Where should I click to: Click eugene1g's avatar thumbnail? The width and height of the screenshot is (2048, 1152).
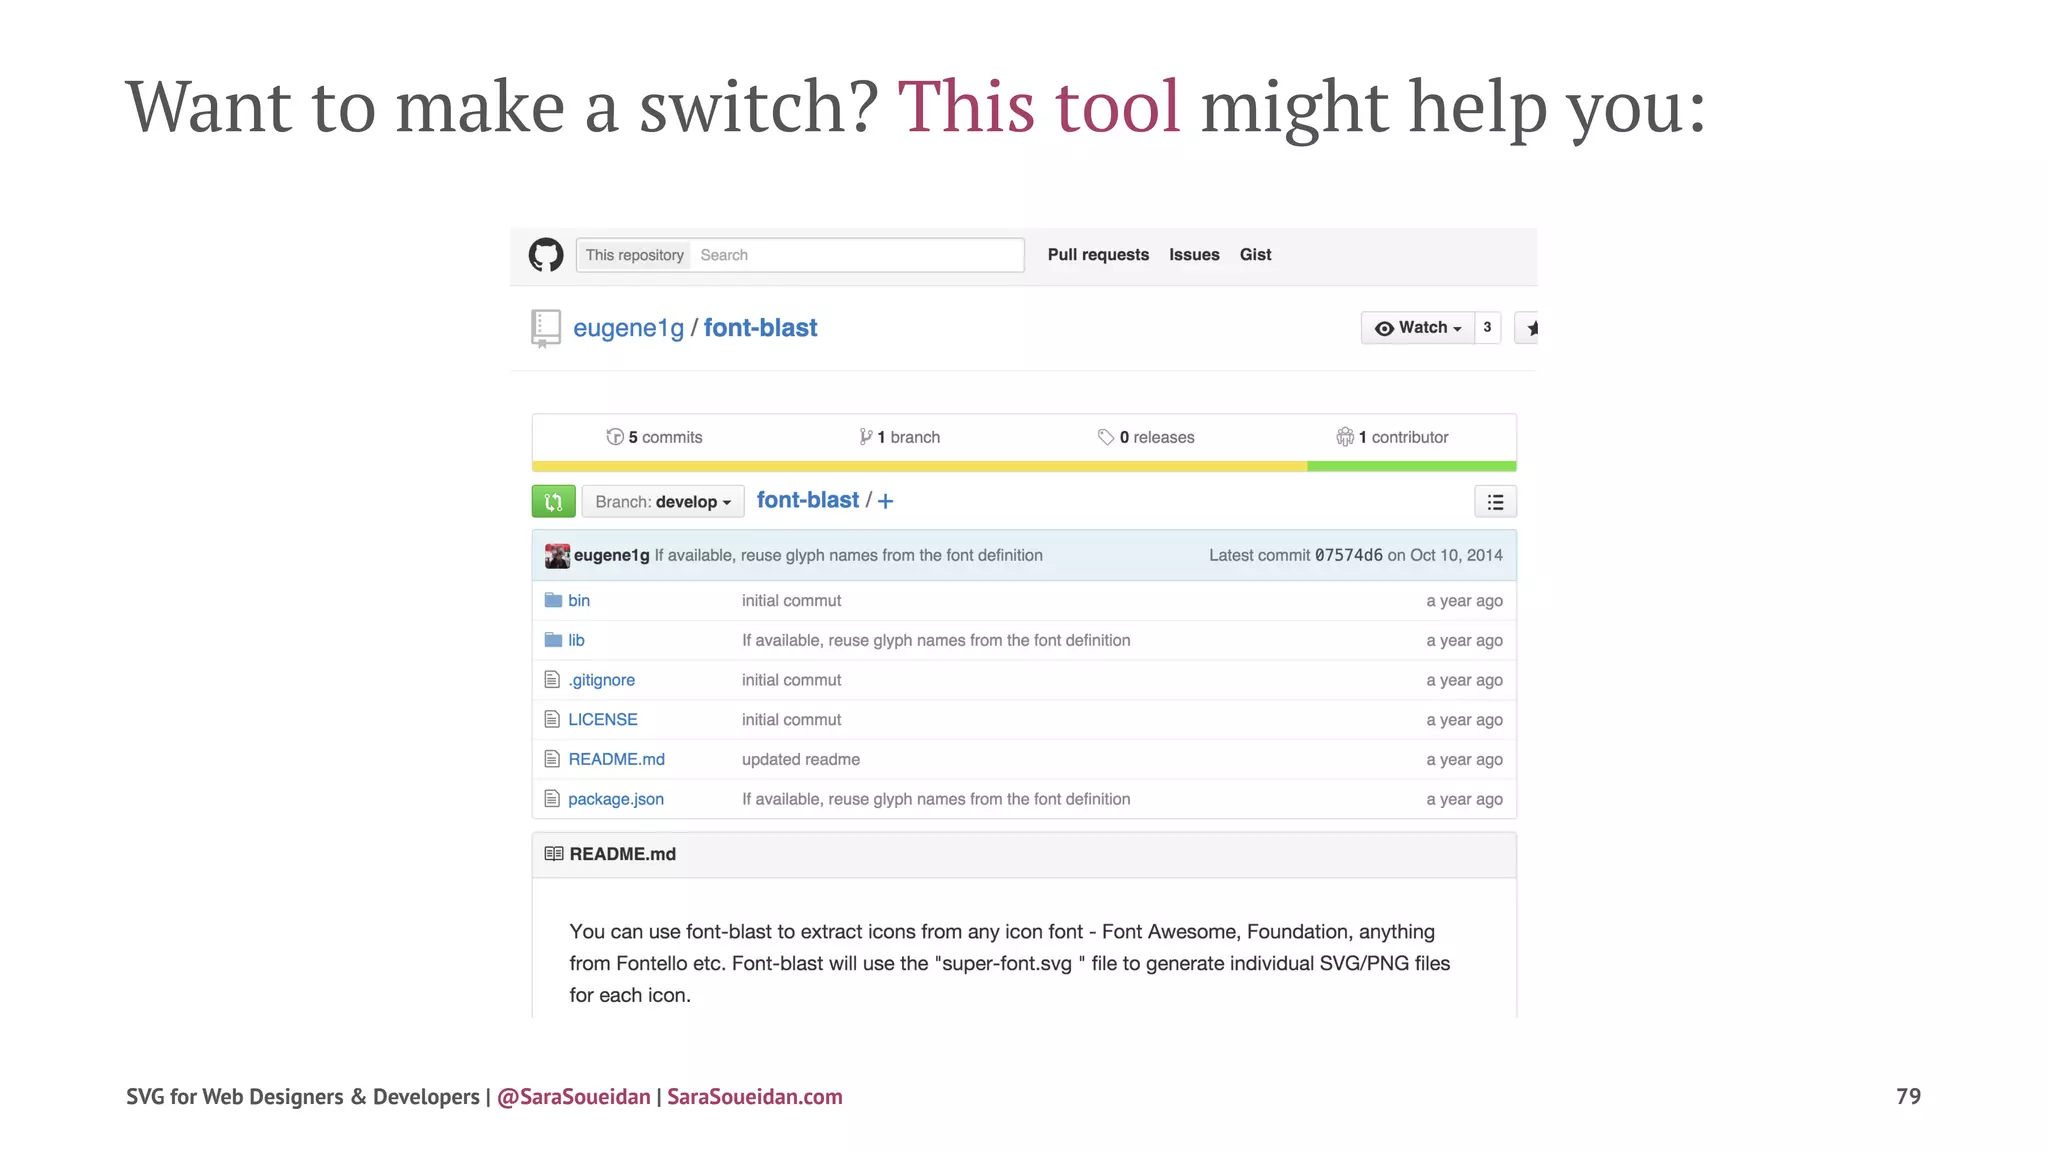click(557, 555)
